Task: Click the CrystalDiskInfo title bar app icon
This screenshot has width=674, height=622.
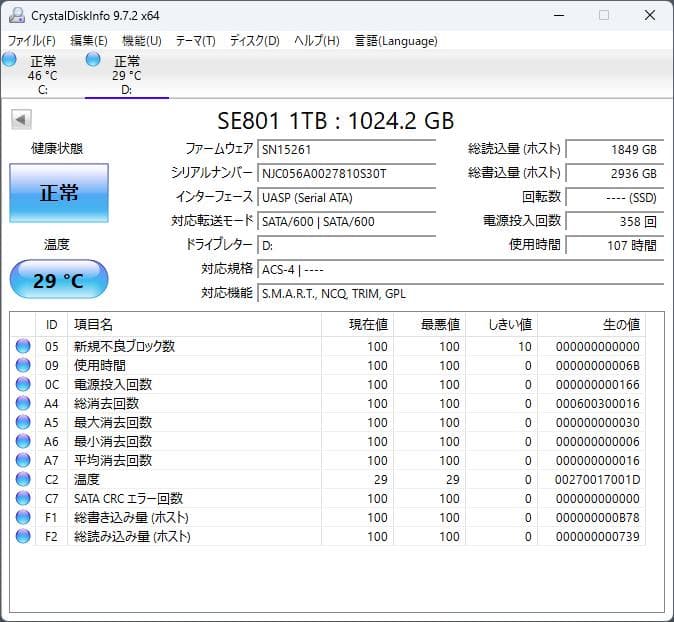Action: point(17,15)
